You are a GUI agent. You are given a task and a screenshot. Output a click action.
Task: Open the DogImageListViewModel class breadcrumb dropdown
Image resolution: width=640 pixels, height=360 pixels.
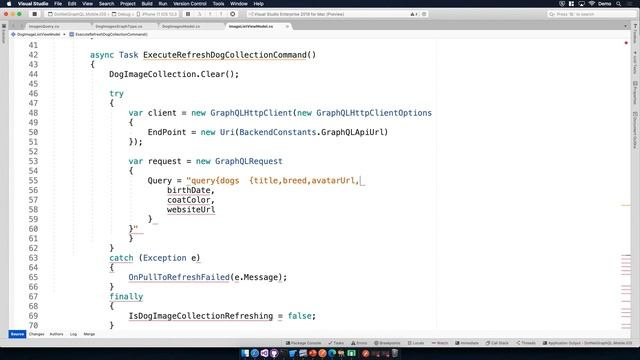[38, 34]
